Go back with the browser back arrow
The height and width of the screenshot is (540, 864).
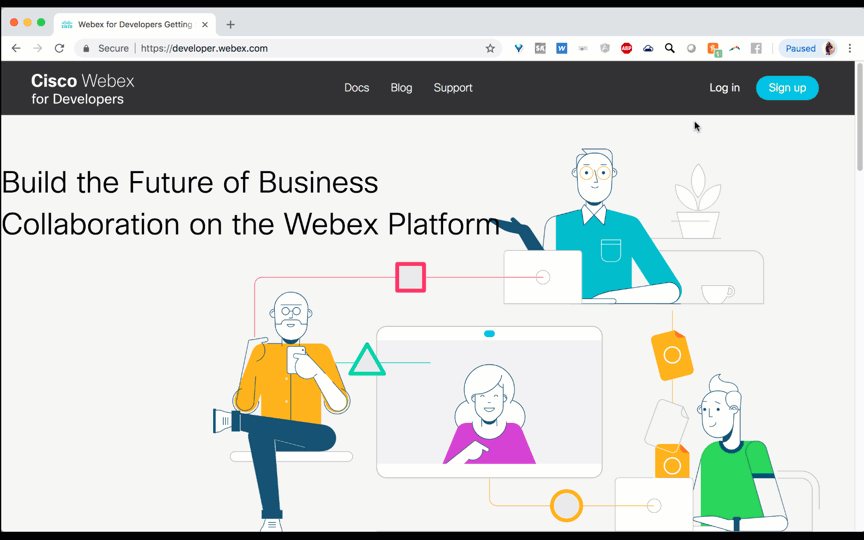(16, 48)
